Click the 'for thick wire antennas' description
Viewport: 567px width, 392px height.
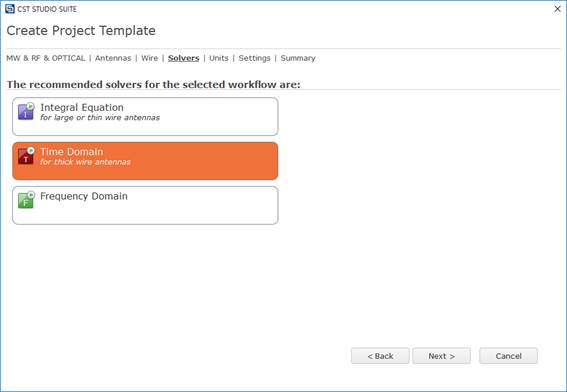tap(85, 162)
